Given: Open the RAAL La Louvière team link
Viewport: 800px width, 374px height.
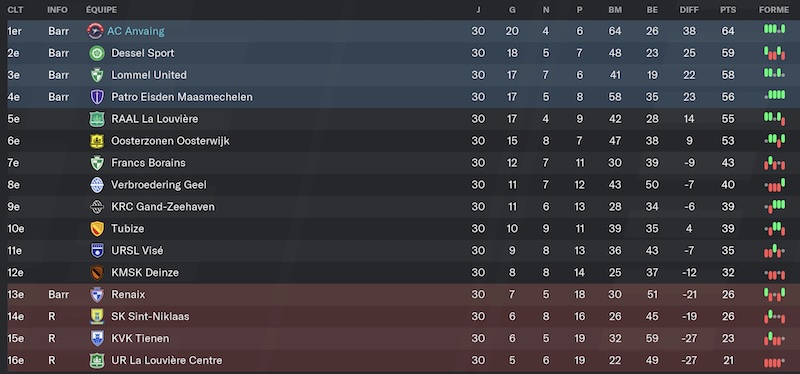Looking at the screenshot, I should [155, 119].
